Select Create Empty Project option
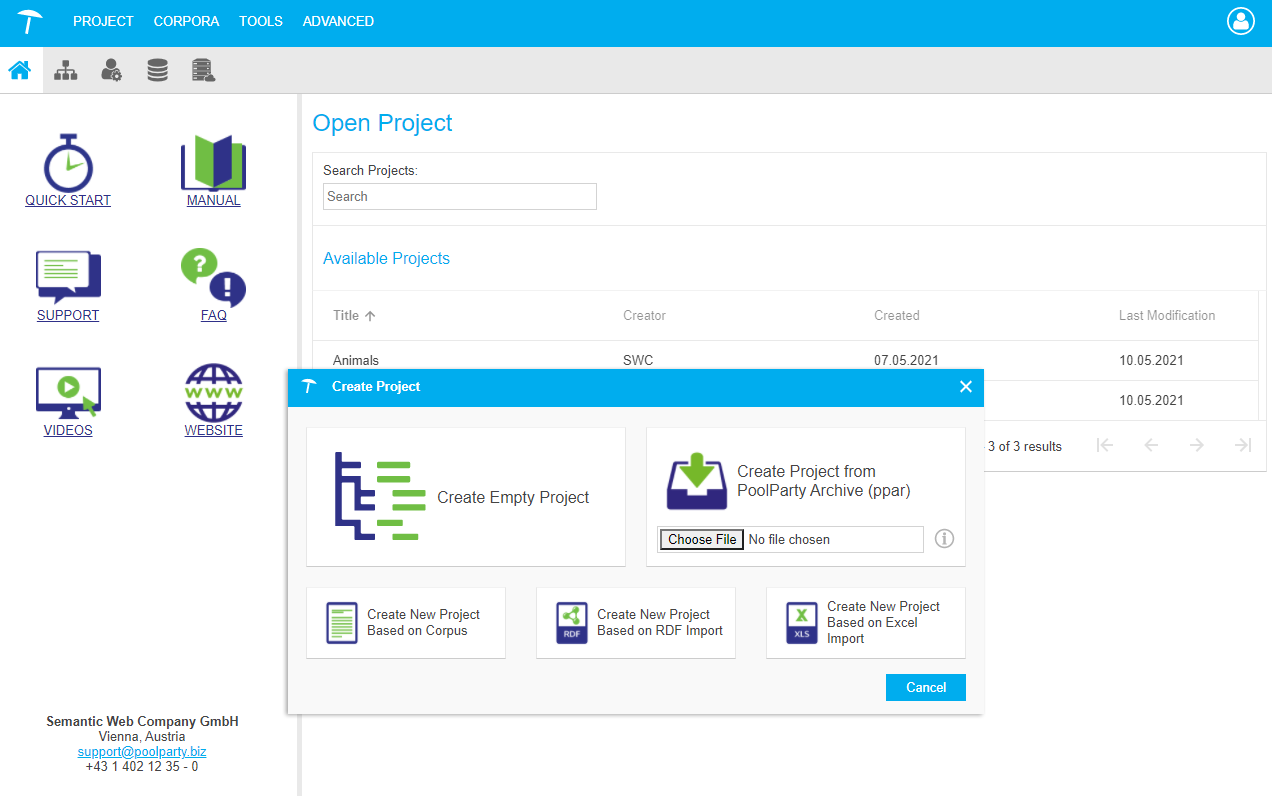This screenshot has height=796, width=1272. pos(466,497)
